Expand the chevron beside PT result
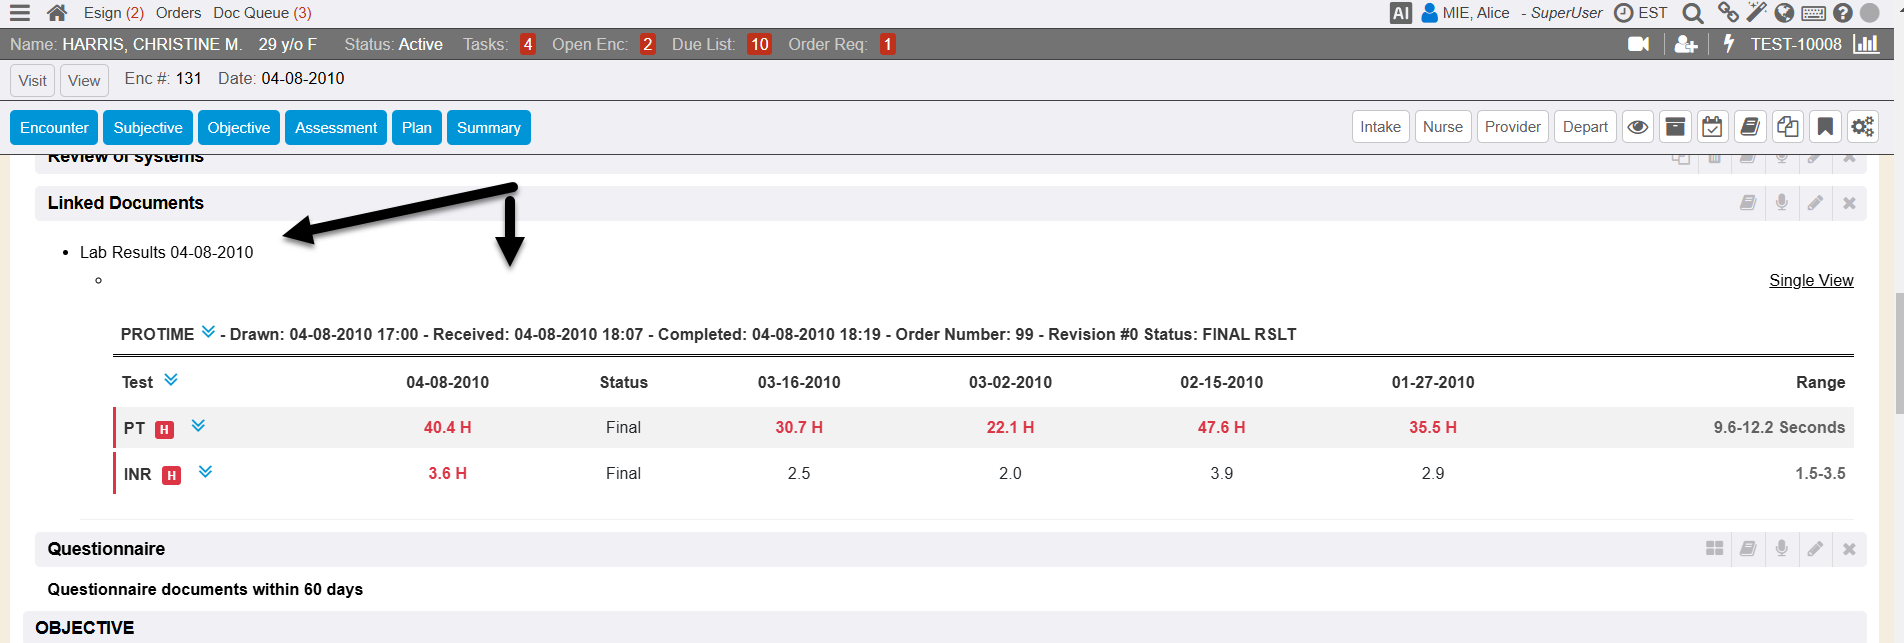Viewport: 1904px width, 643px height. coord(198,426)
